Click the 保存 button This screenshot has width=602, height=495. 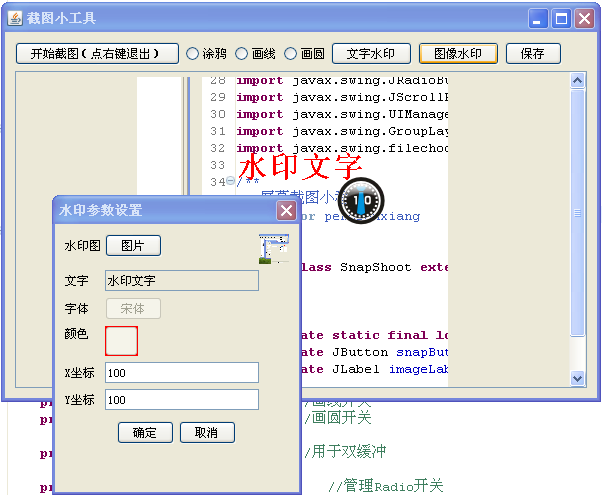click(x=533, y=53)
